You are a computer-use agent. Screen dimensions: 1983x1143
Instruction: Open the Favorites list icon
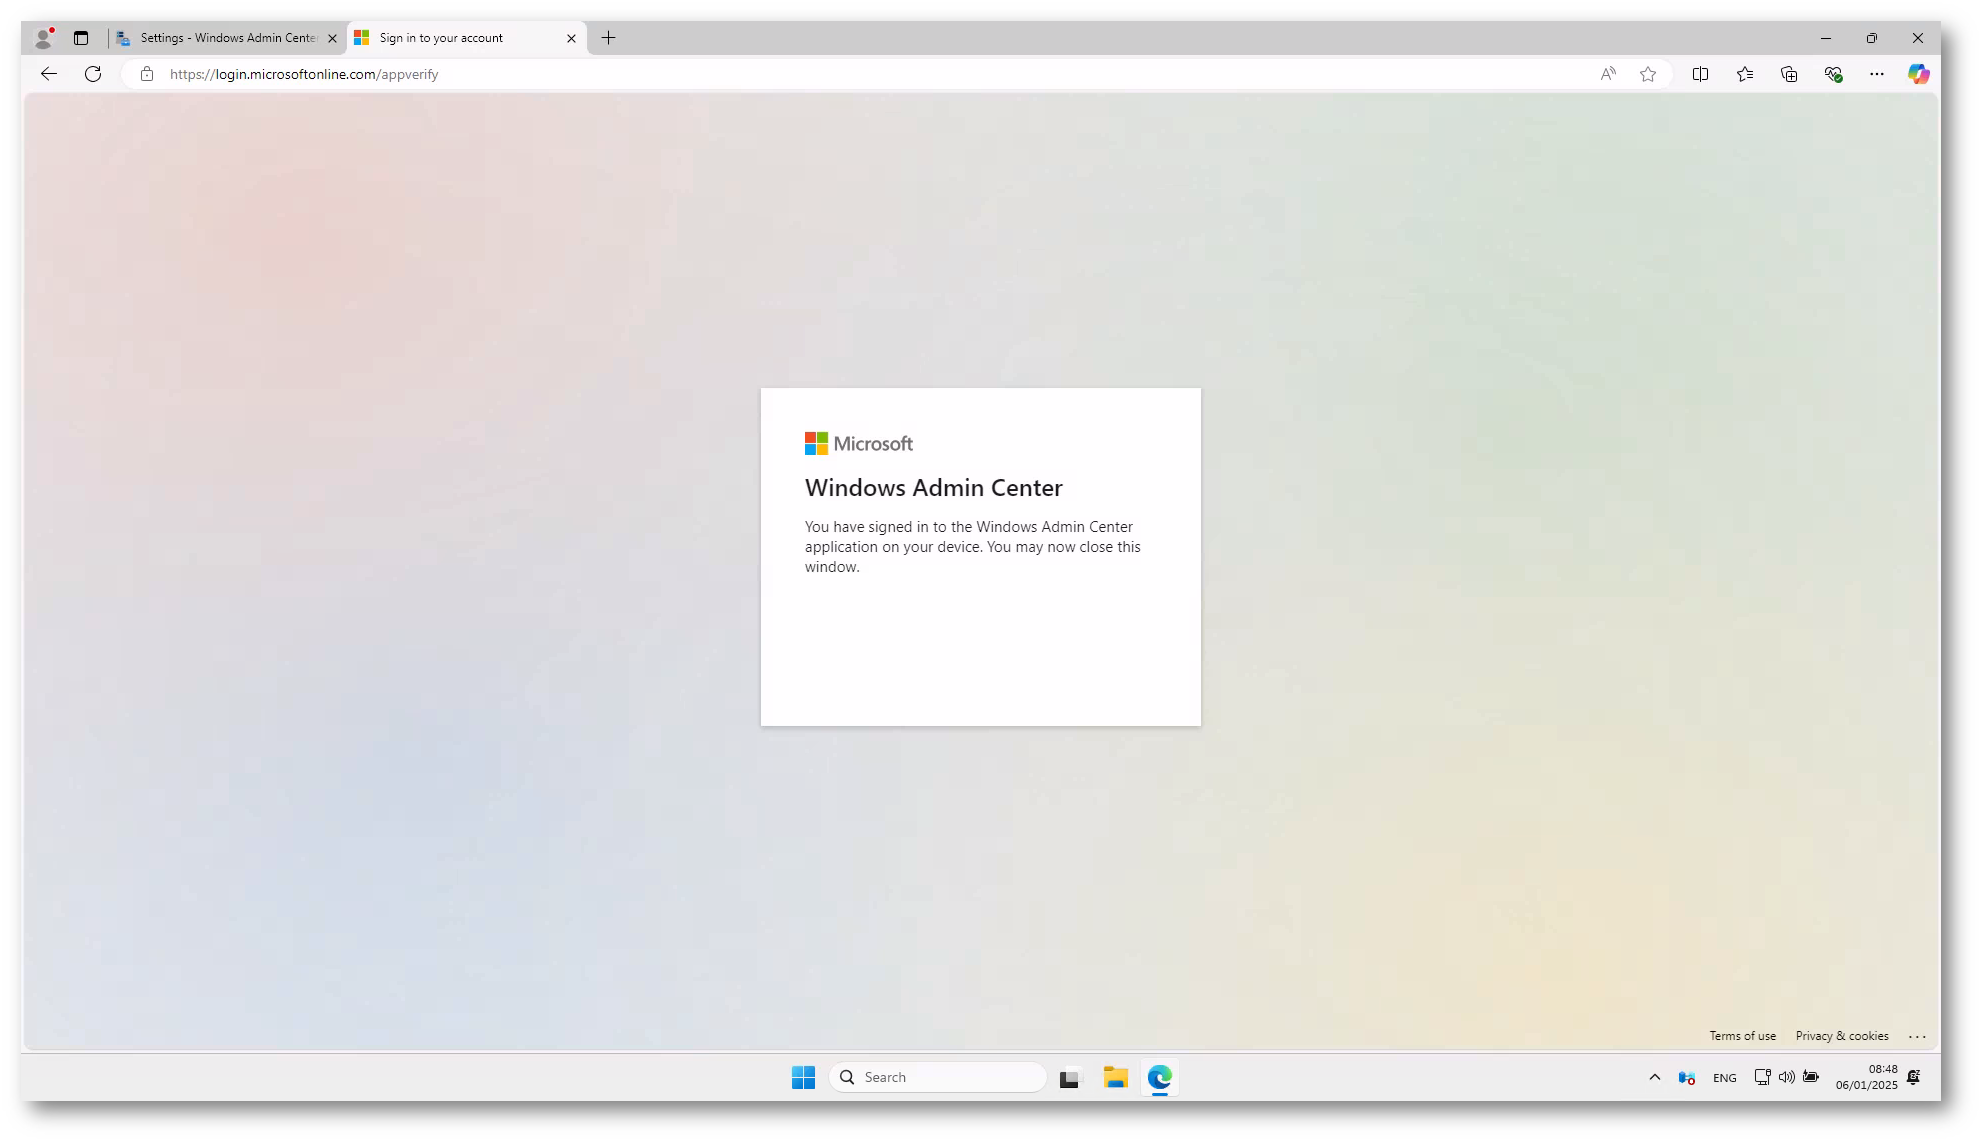coord(1745,74)
